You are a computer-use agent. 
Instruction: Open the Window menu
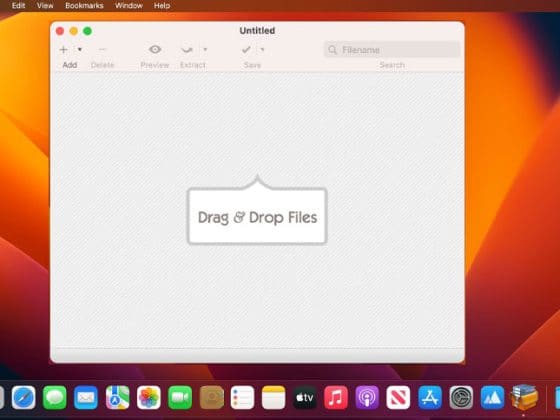[129, 6]
